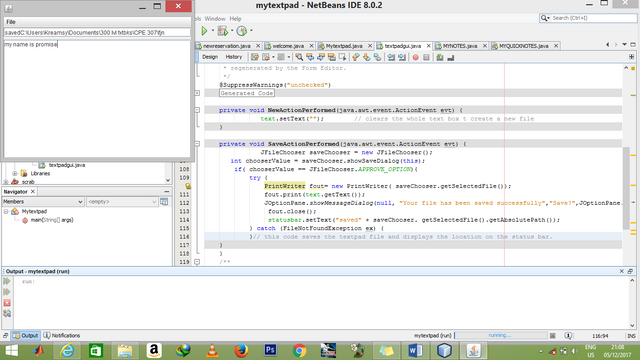
Task: Open the Window menu
Action: point(215,19)
